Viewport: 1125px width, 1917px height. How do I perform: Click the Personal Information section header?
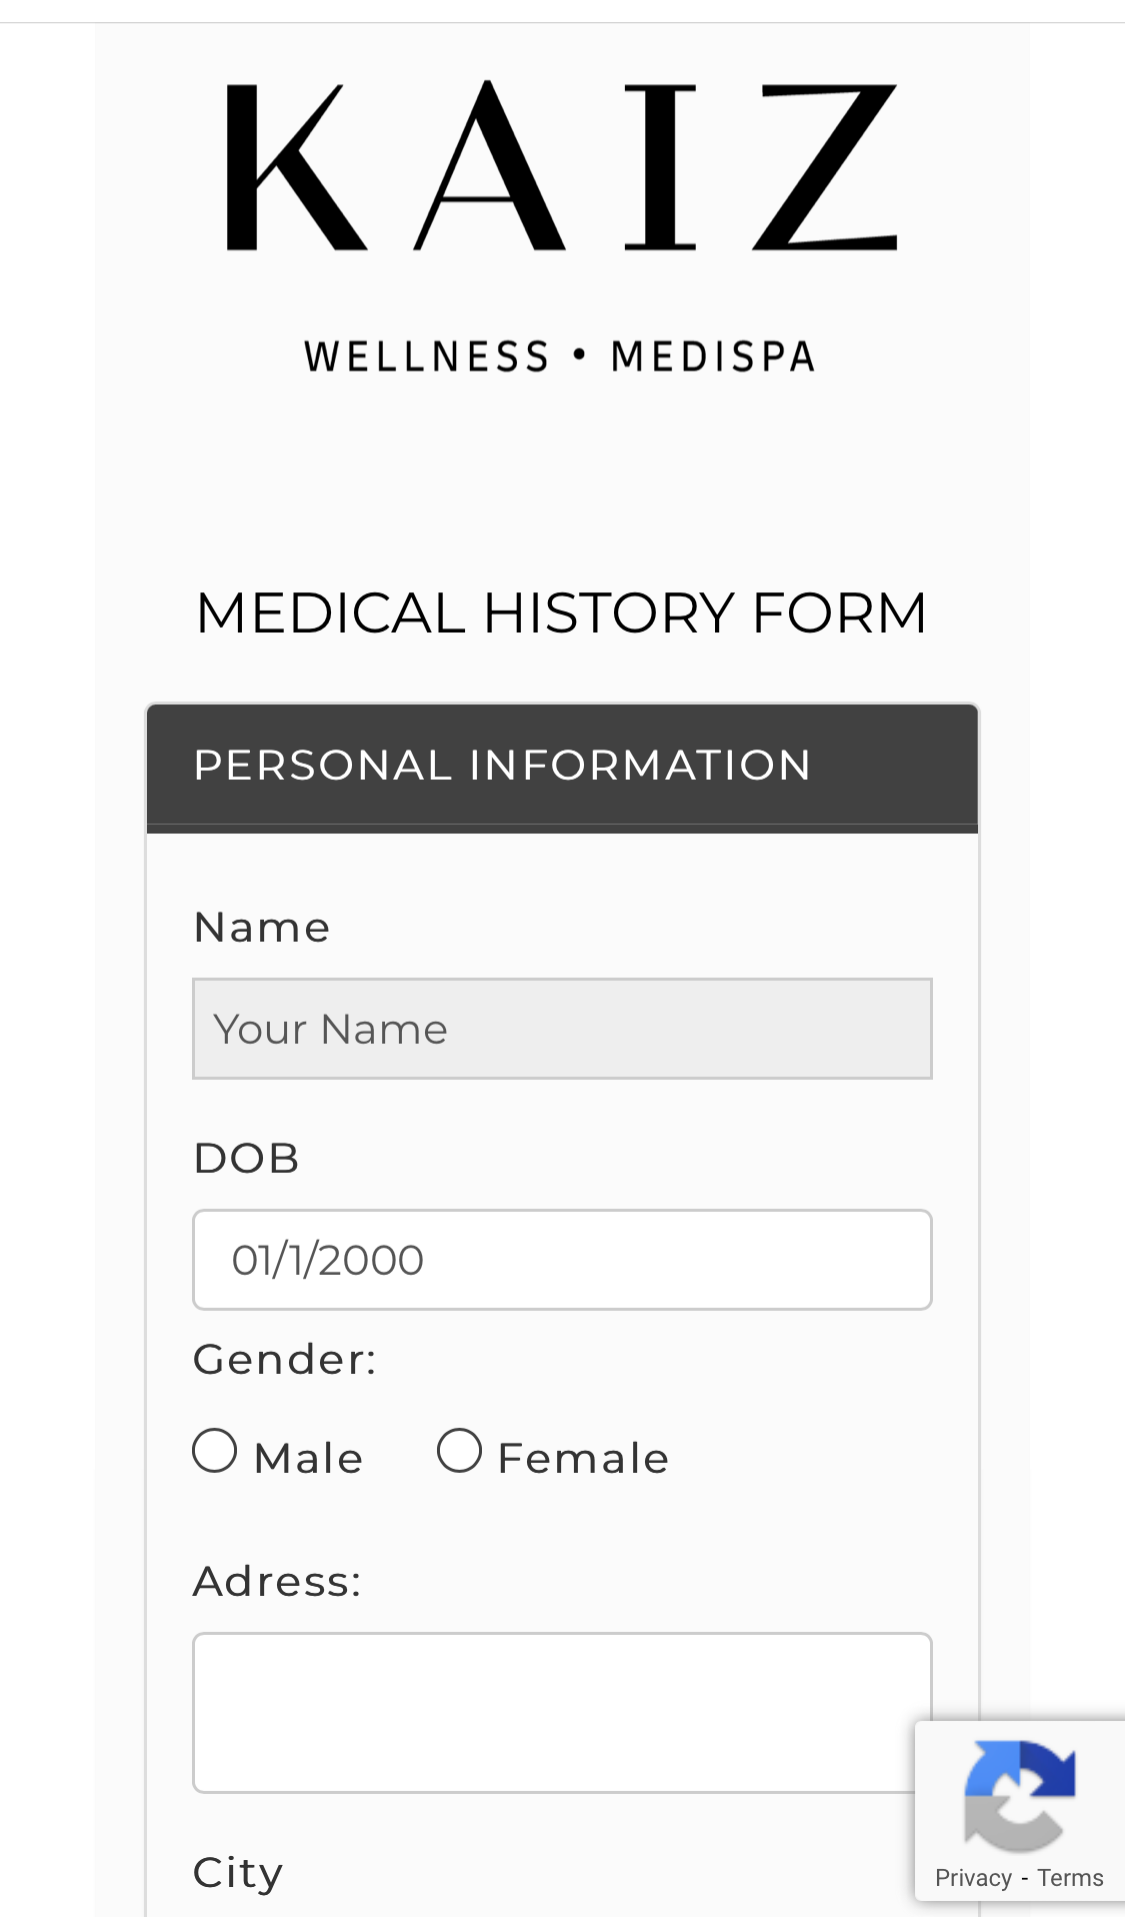(x=562, y=767)
